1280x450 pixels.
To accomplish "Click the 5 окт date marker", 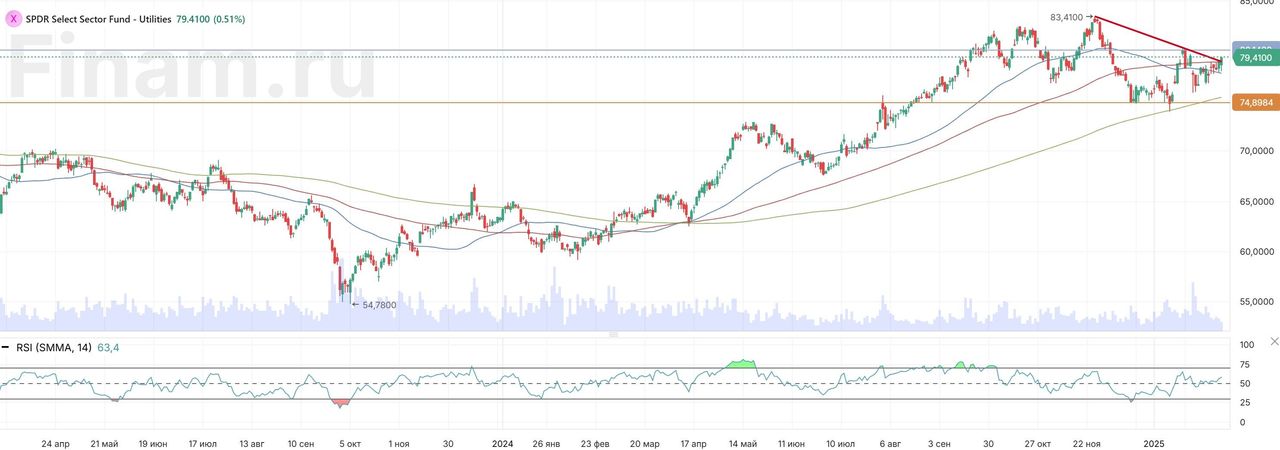I will point(349,442).
